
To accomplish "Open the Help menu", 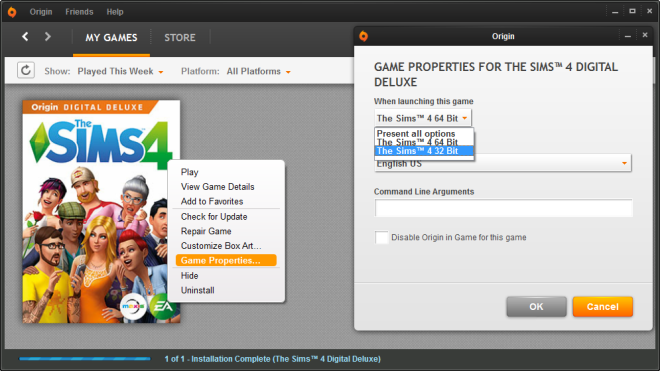I will click(115, 12).
